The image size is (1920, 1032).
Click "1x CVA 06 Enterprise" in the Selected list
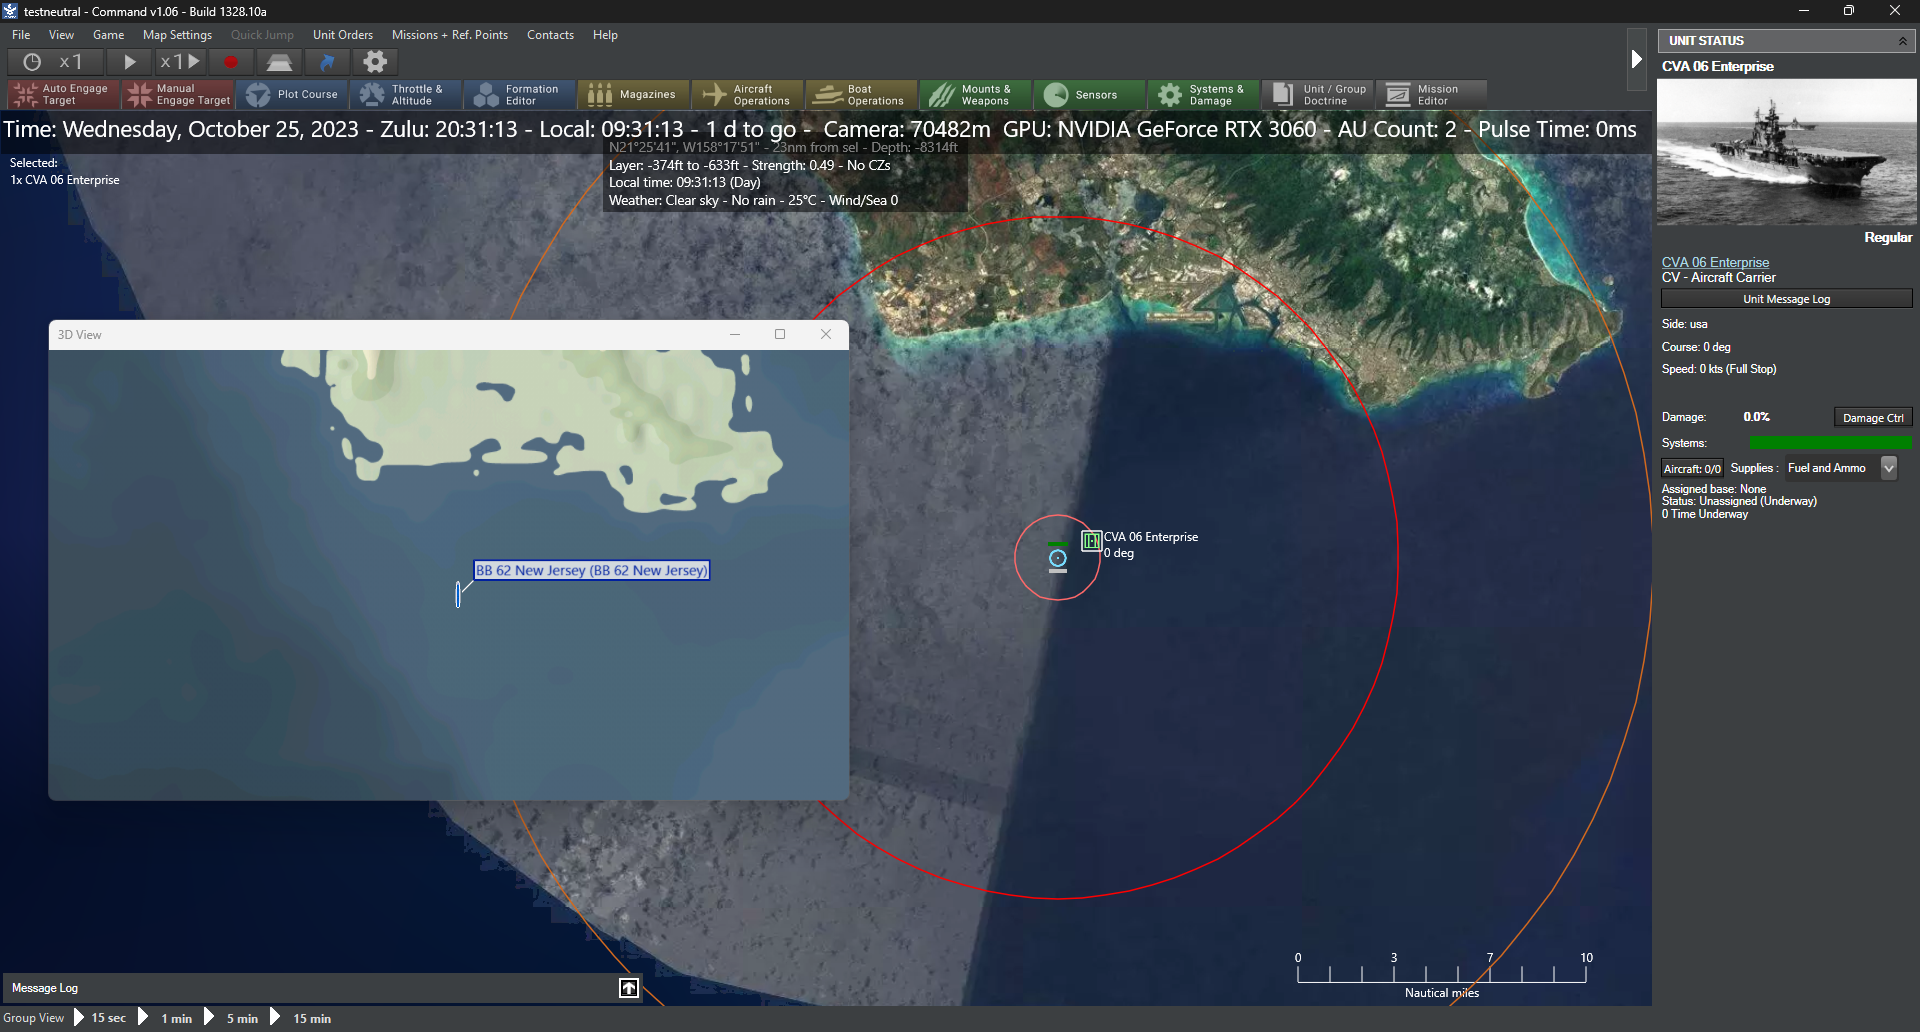pos(65,180)
